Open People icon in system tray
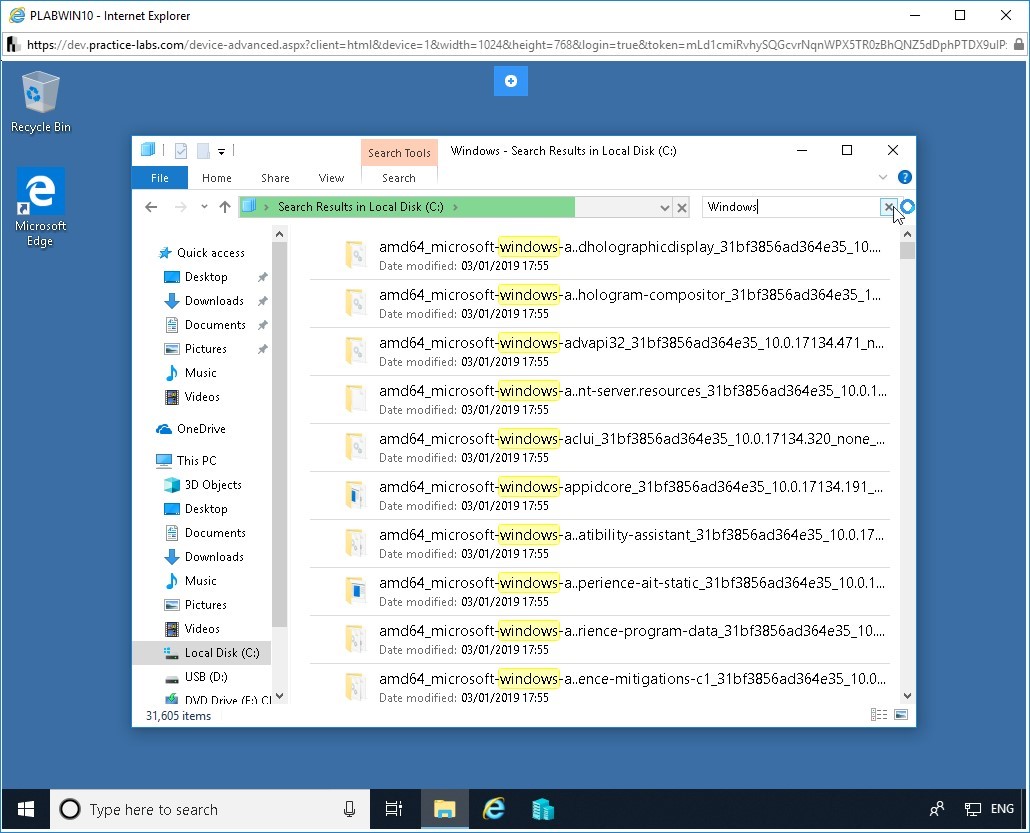 (x=937, y=809)
